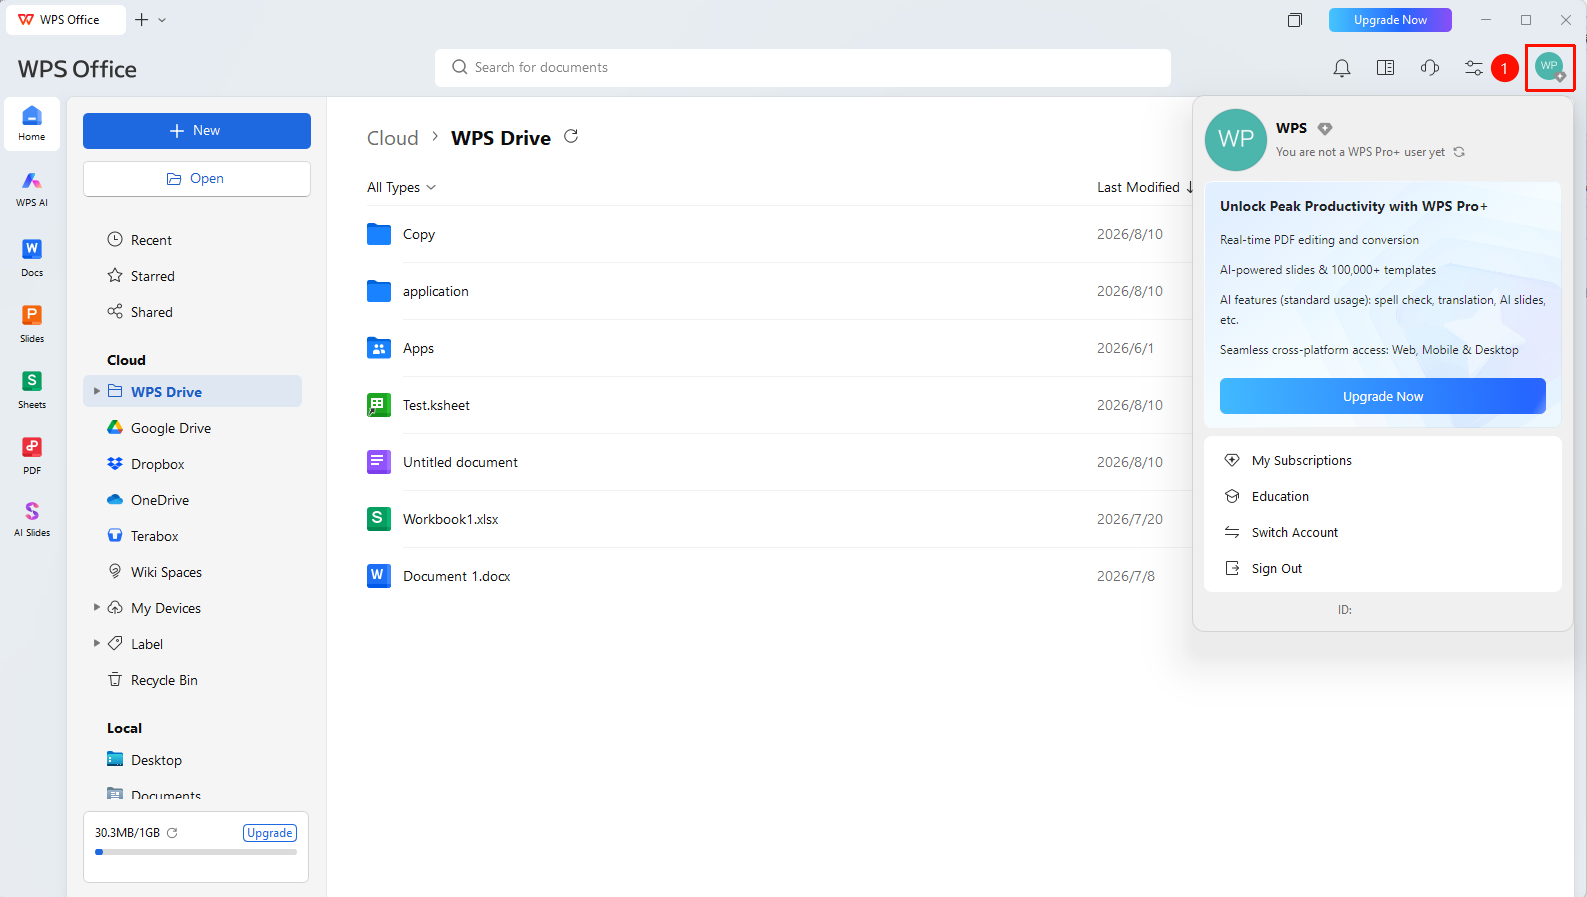Expand the Label tree node
Viewport: 1587px width, 897px height.
[97, 643]
